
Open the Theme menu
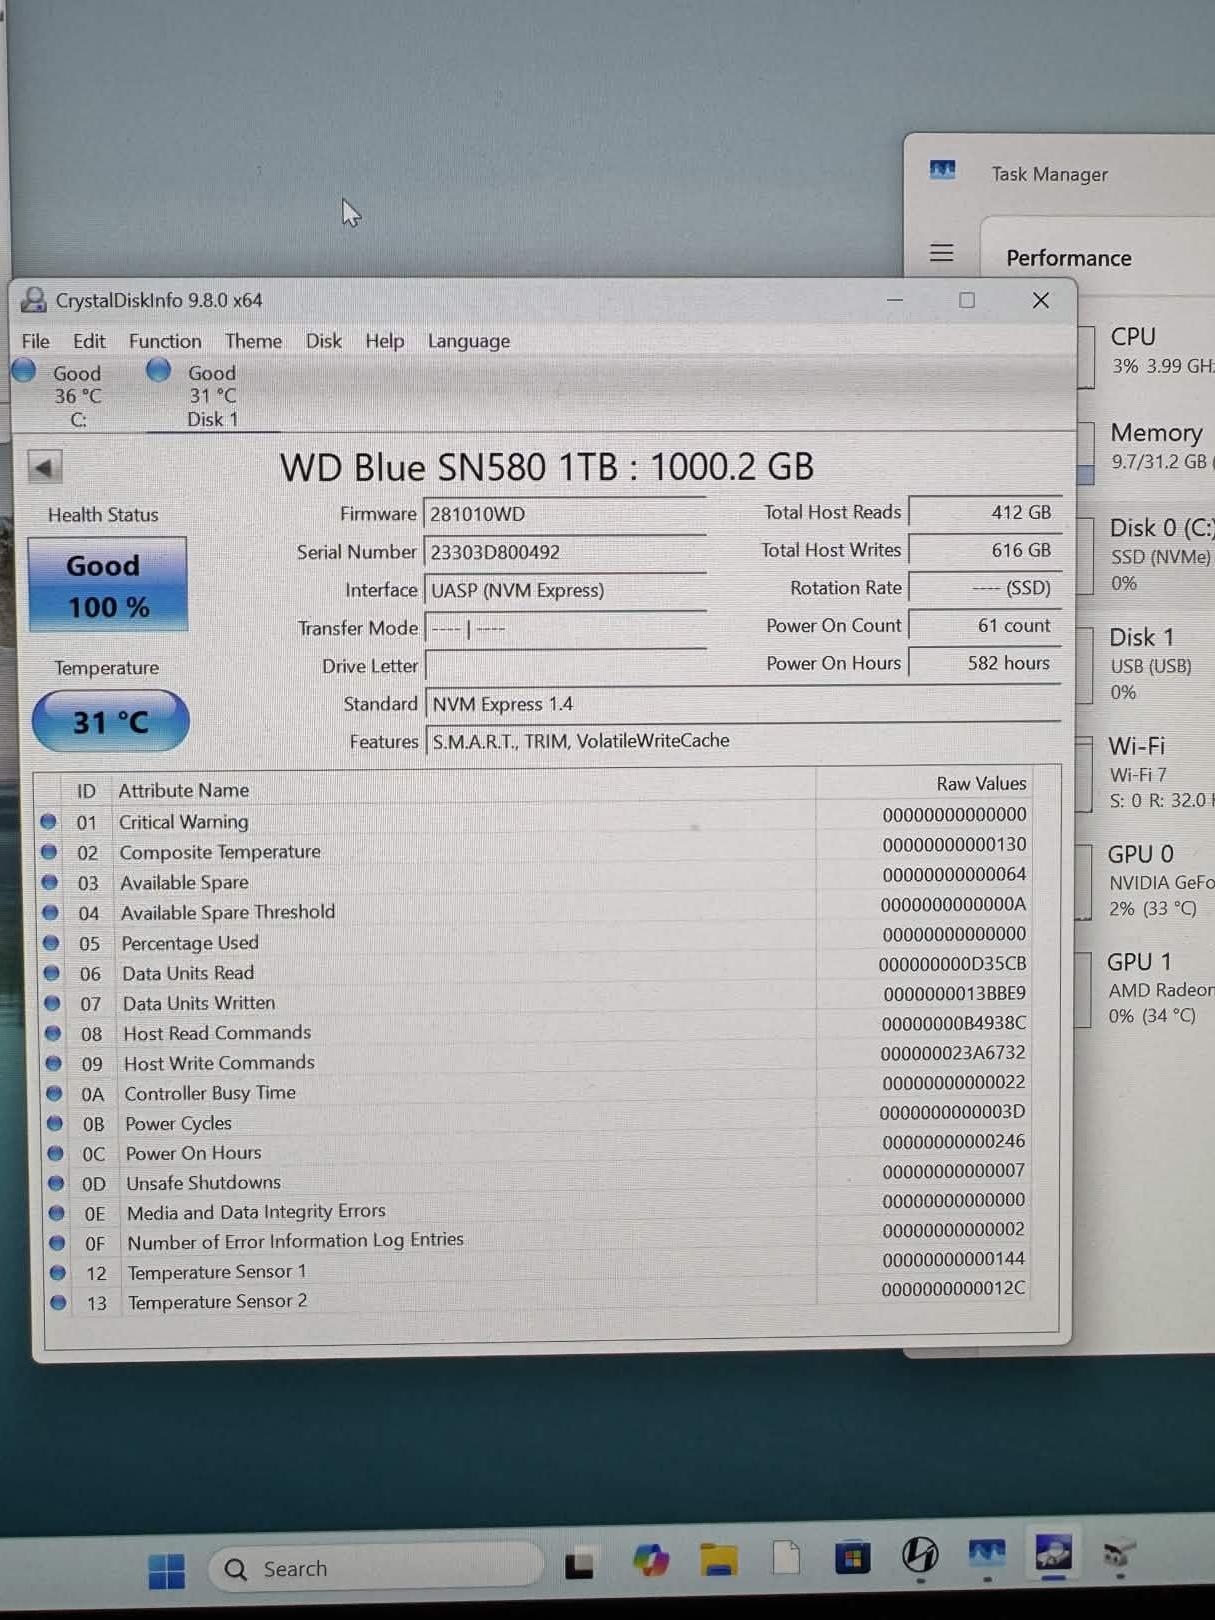pyautogui.click(x=253, y=341)
